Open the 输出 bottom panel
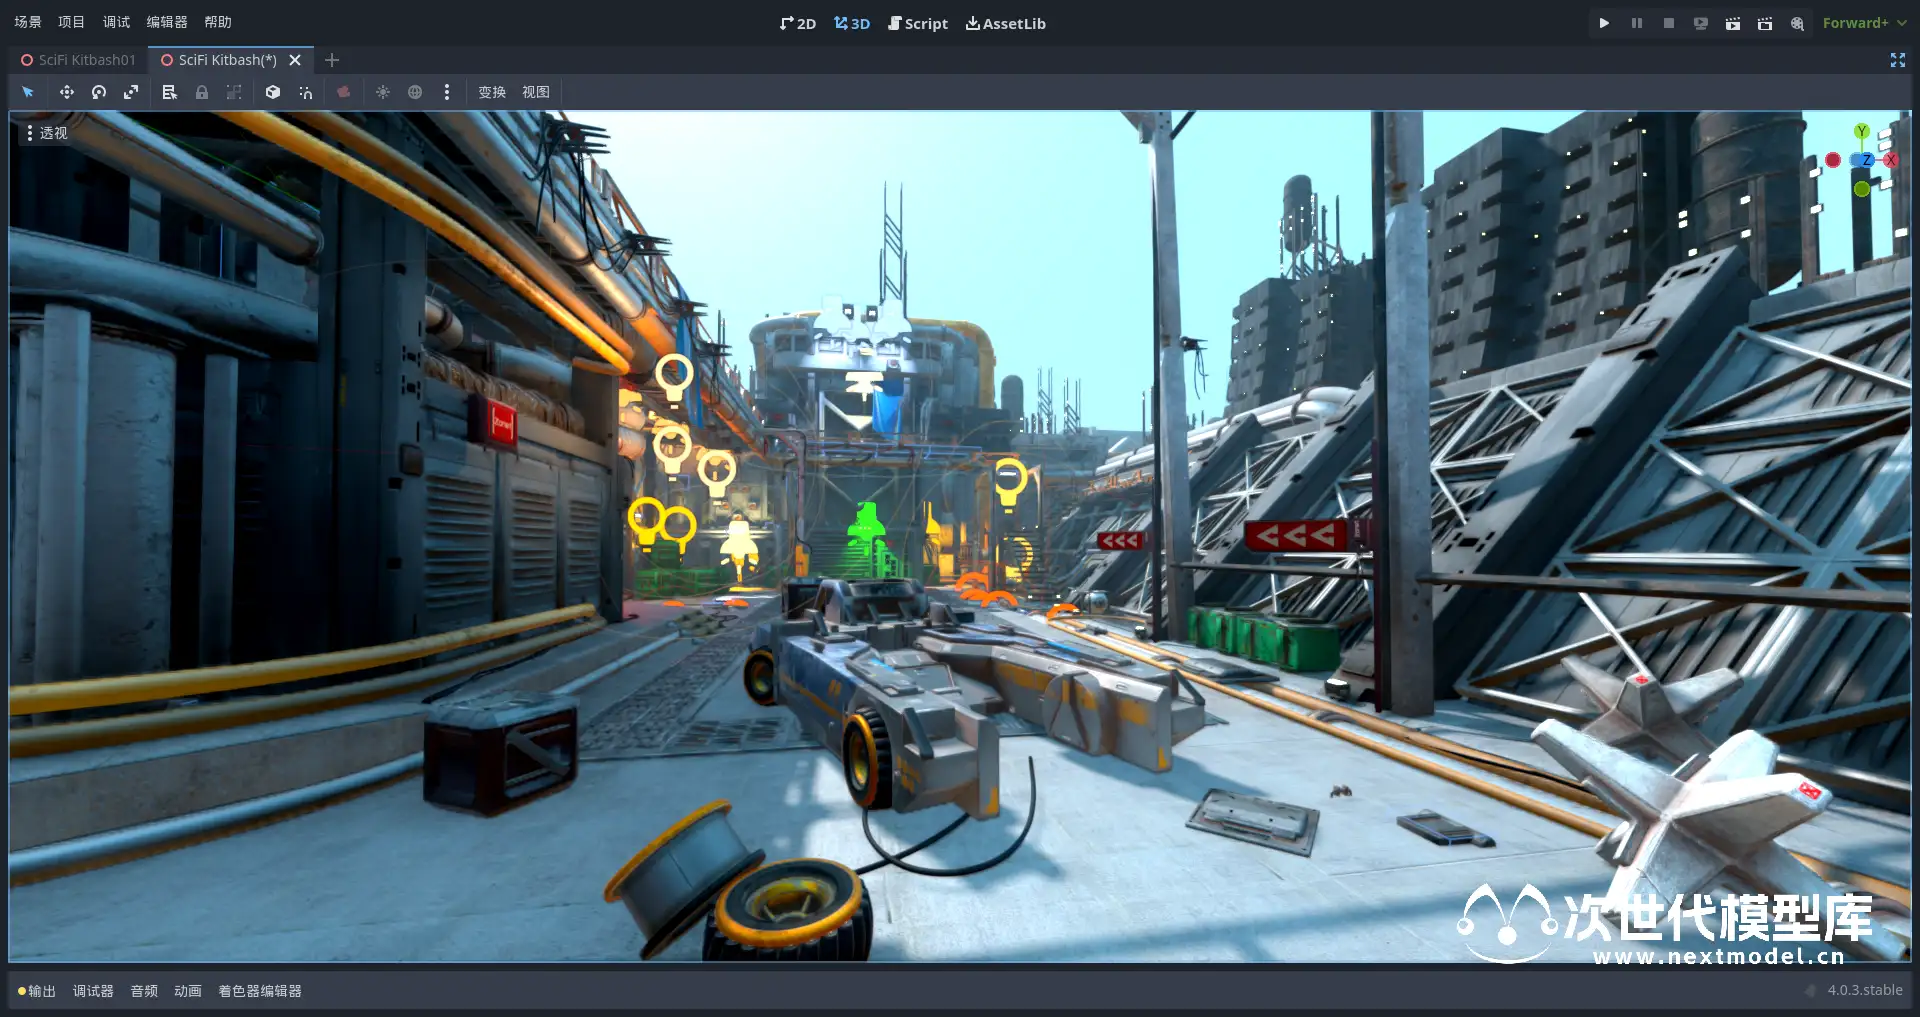This screenshot has width=1920, height=1017. click(37, 991)
